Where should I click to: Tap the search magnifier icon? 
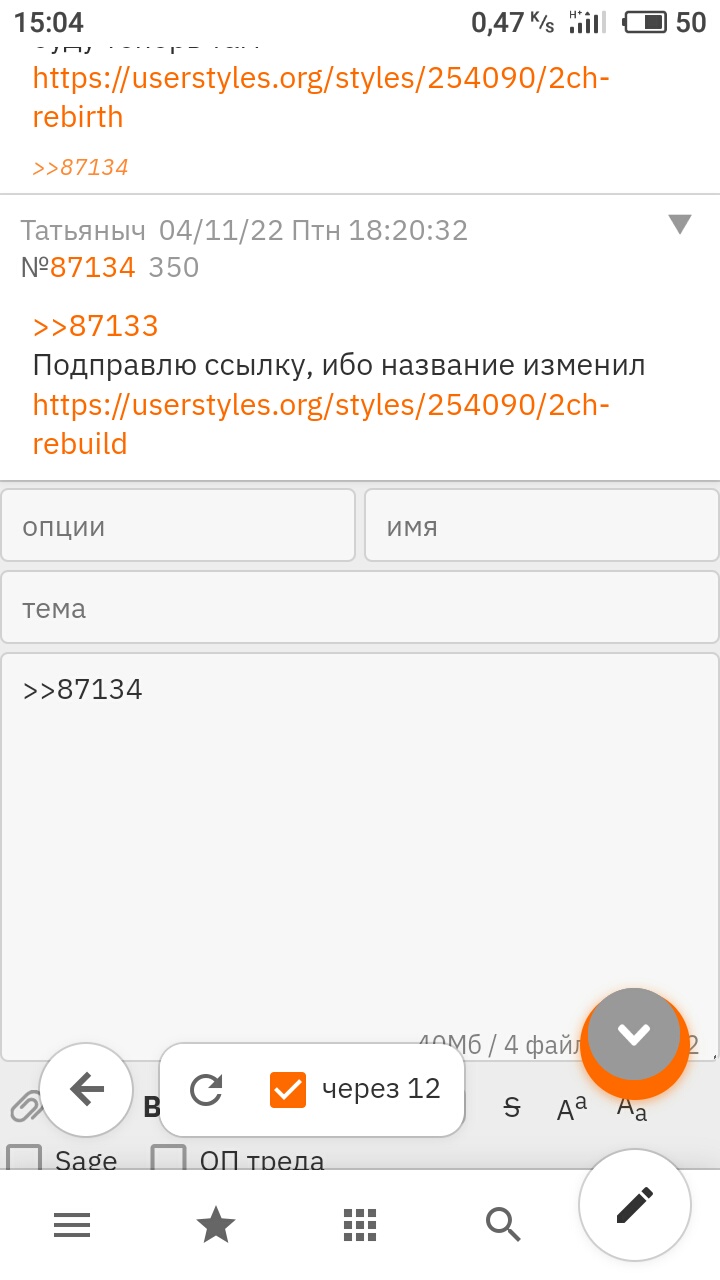click(x=503, y=1224)
